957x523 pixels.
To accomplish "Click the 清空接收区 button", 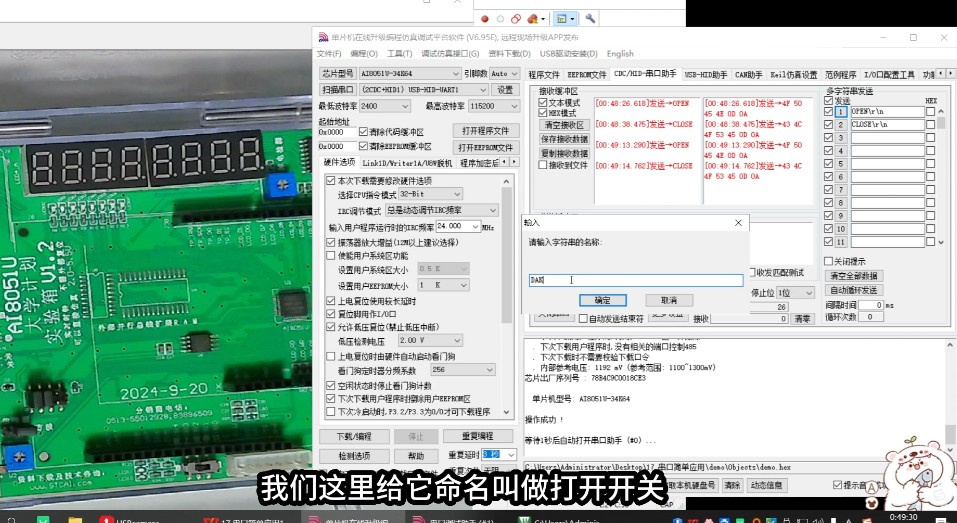I will coord(565,124).
